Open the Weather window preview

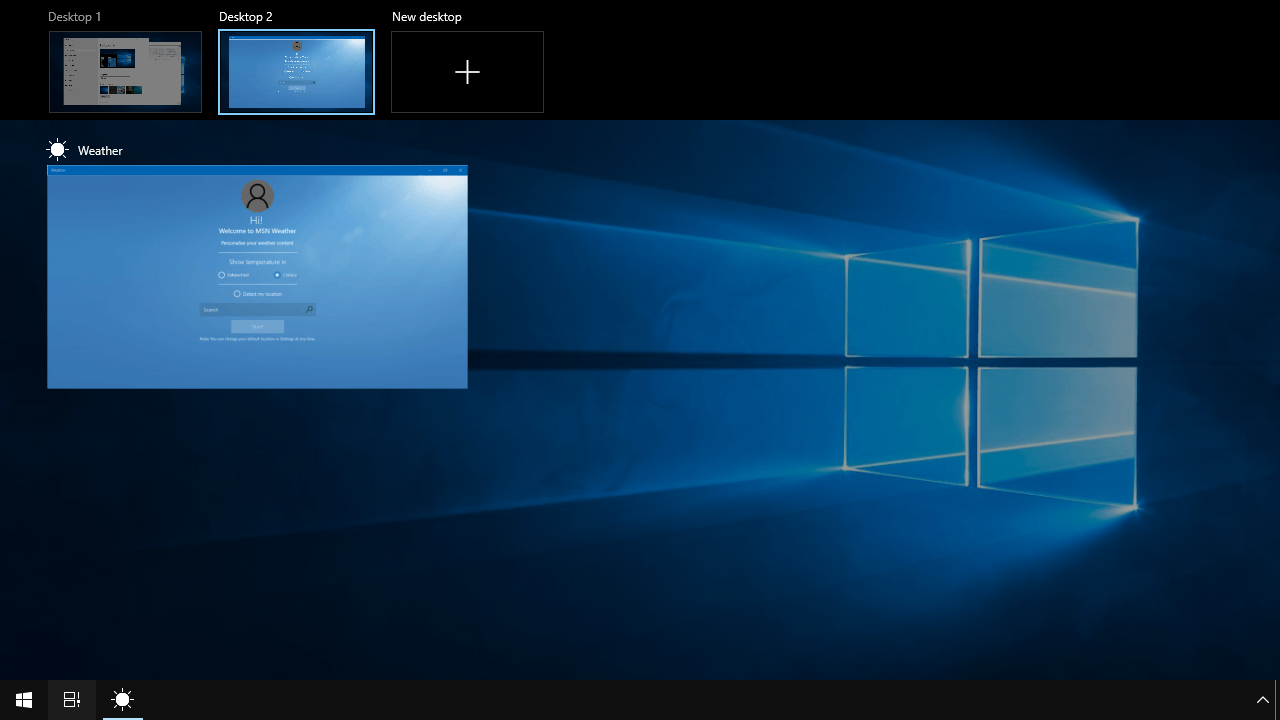[257, 277]
